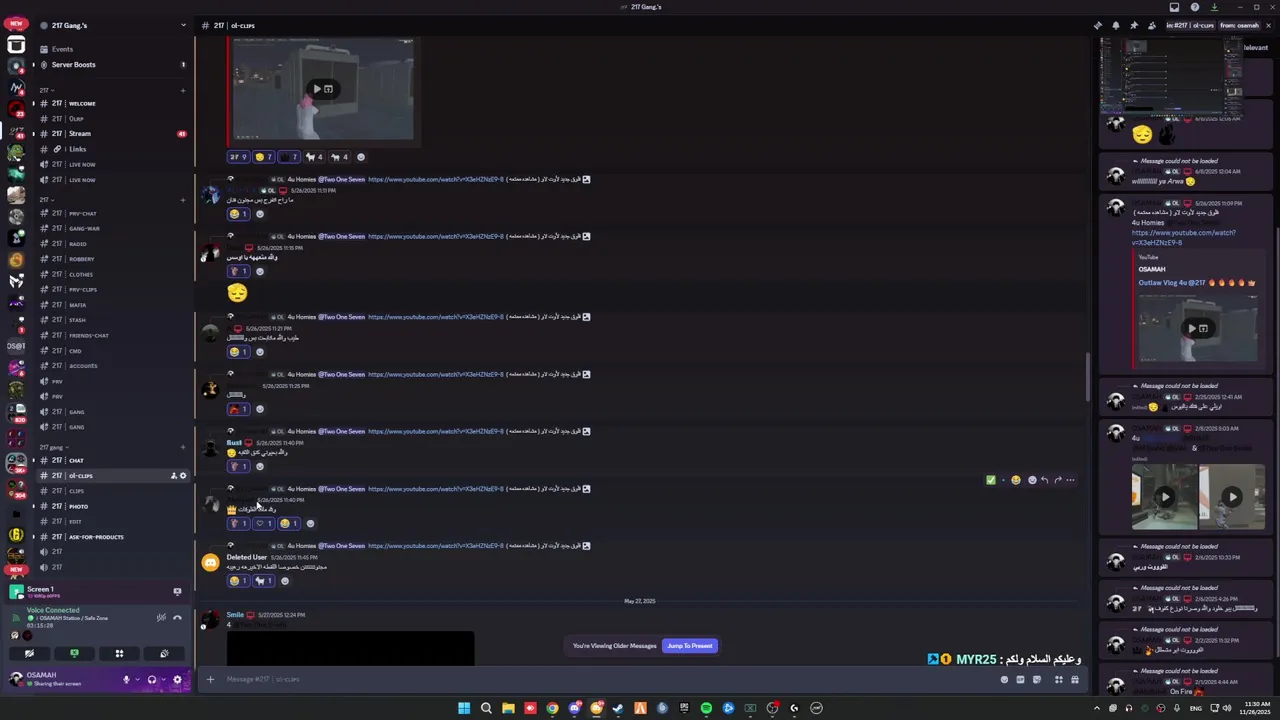The image size is (1280, 720).
Task: Toggle the heart reaction on 5:40 PM message
Action: [x=263, y=523]
